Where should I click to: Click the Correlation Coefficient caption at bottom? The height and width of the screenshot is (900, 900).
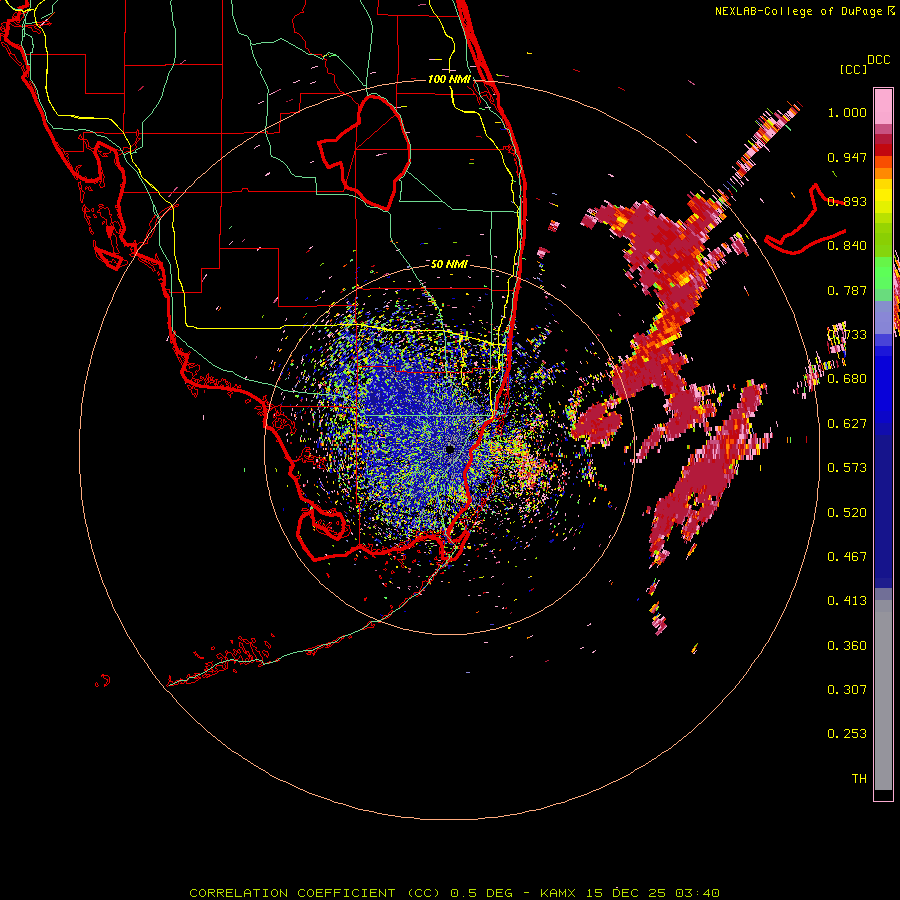click(x=455, y=893)
